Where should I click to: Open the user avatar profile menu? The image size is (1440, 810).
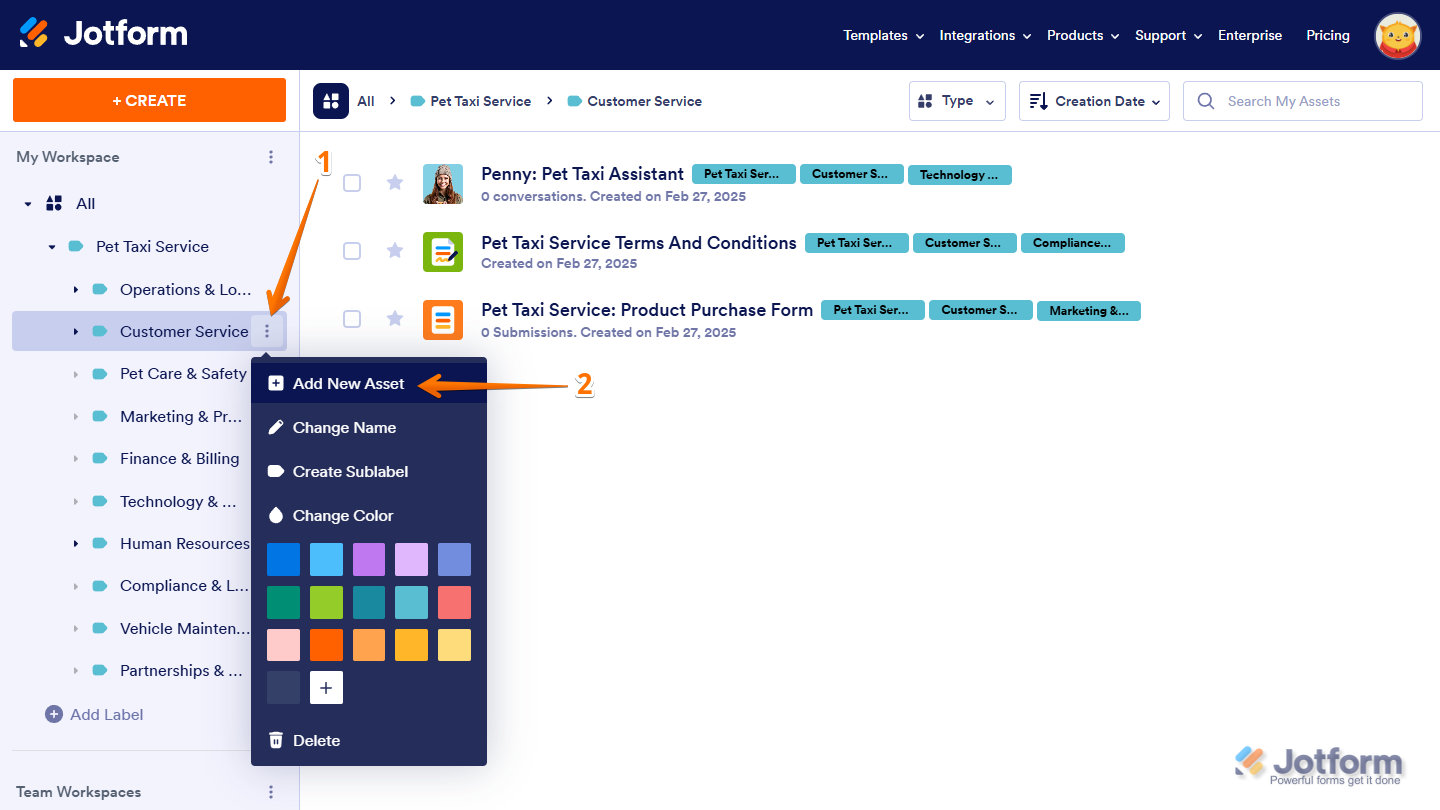pos(1398,35)
